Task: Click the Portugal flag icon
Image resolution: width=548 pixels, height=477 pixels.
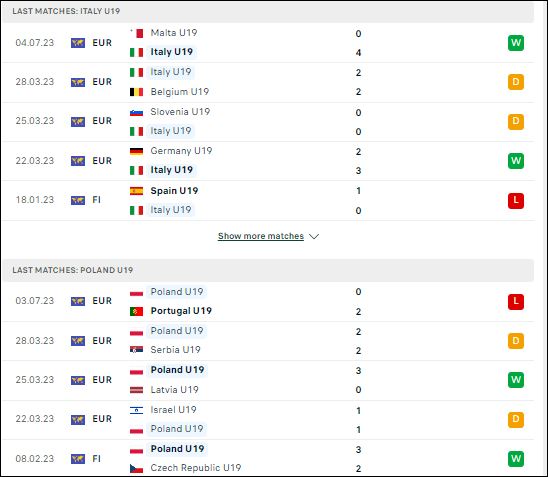Action: (x=136, y=311)
